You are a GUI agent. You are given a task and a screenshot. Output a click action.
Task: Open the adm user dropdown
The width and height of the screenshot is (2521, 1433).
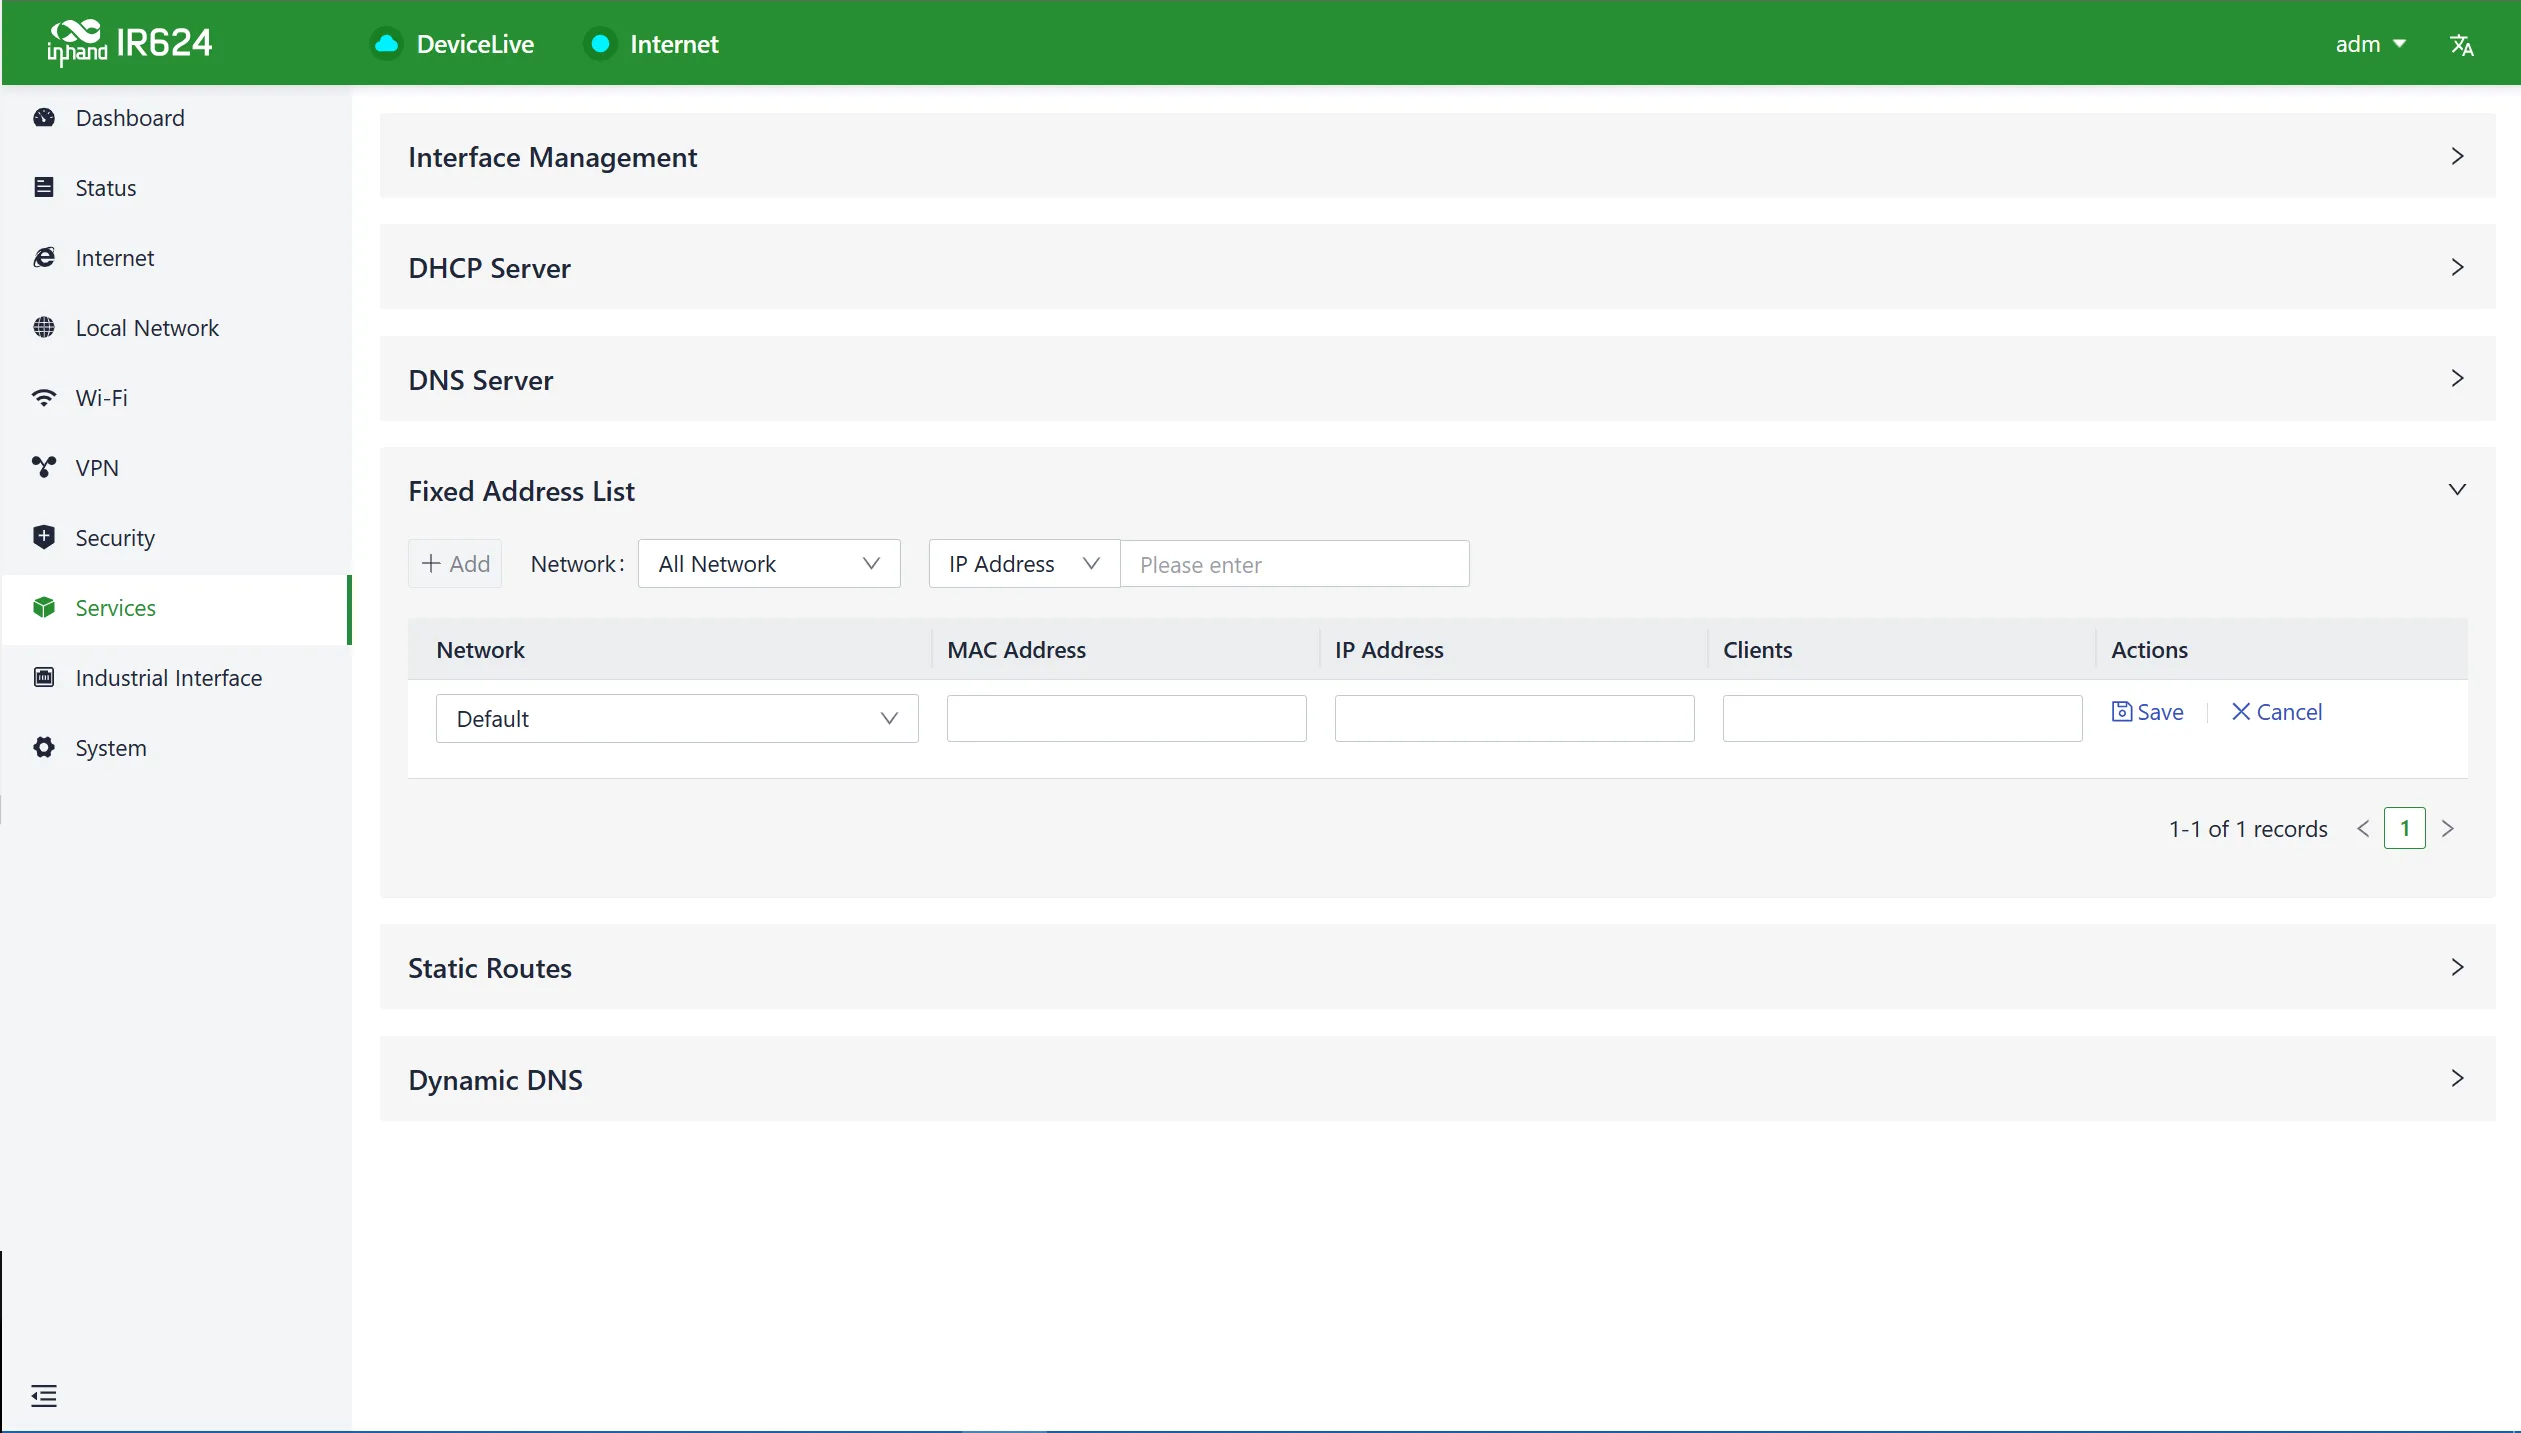pos(2369,44)
